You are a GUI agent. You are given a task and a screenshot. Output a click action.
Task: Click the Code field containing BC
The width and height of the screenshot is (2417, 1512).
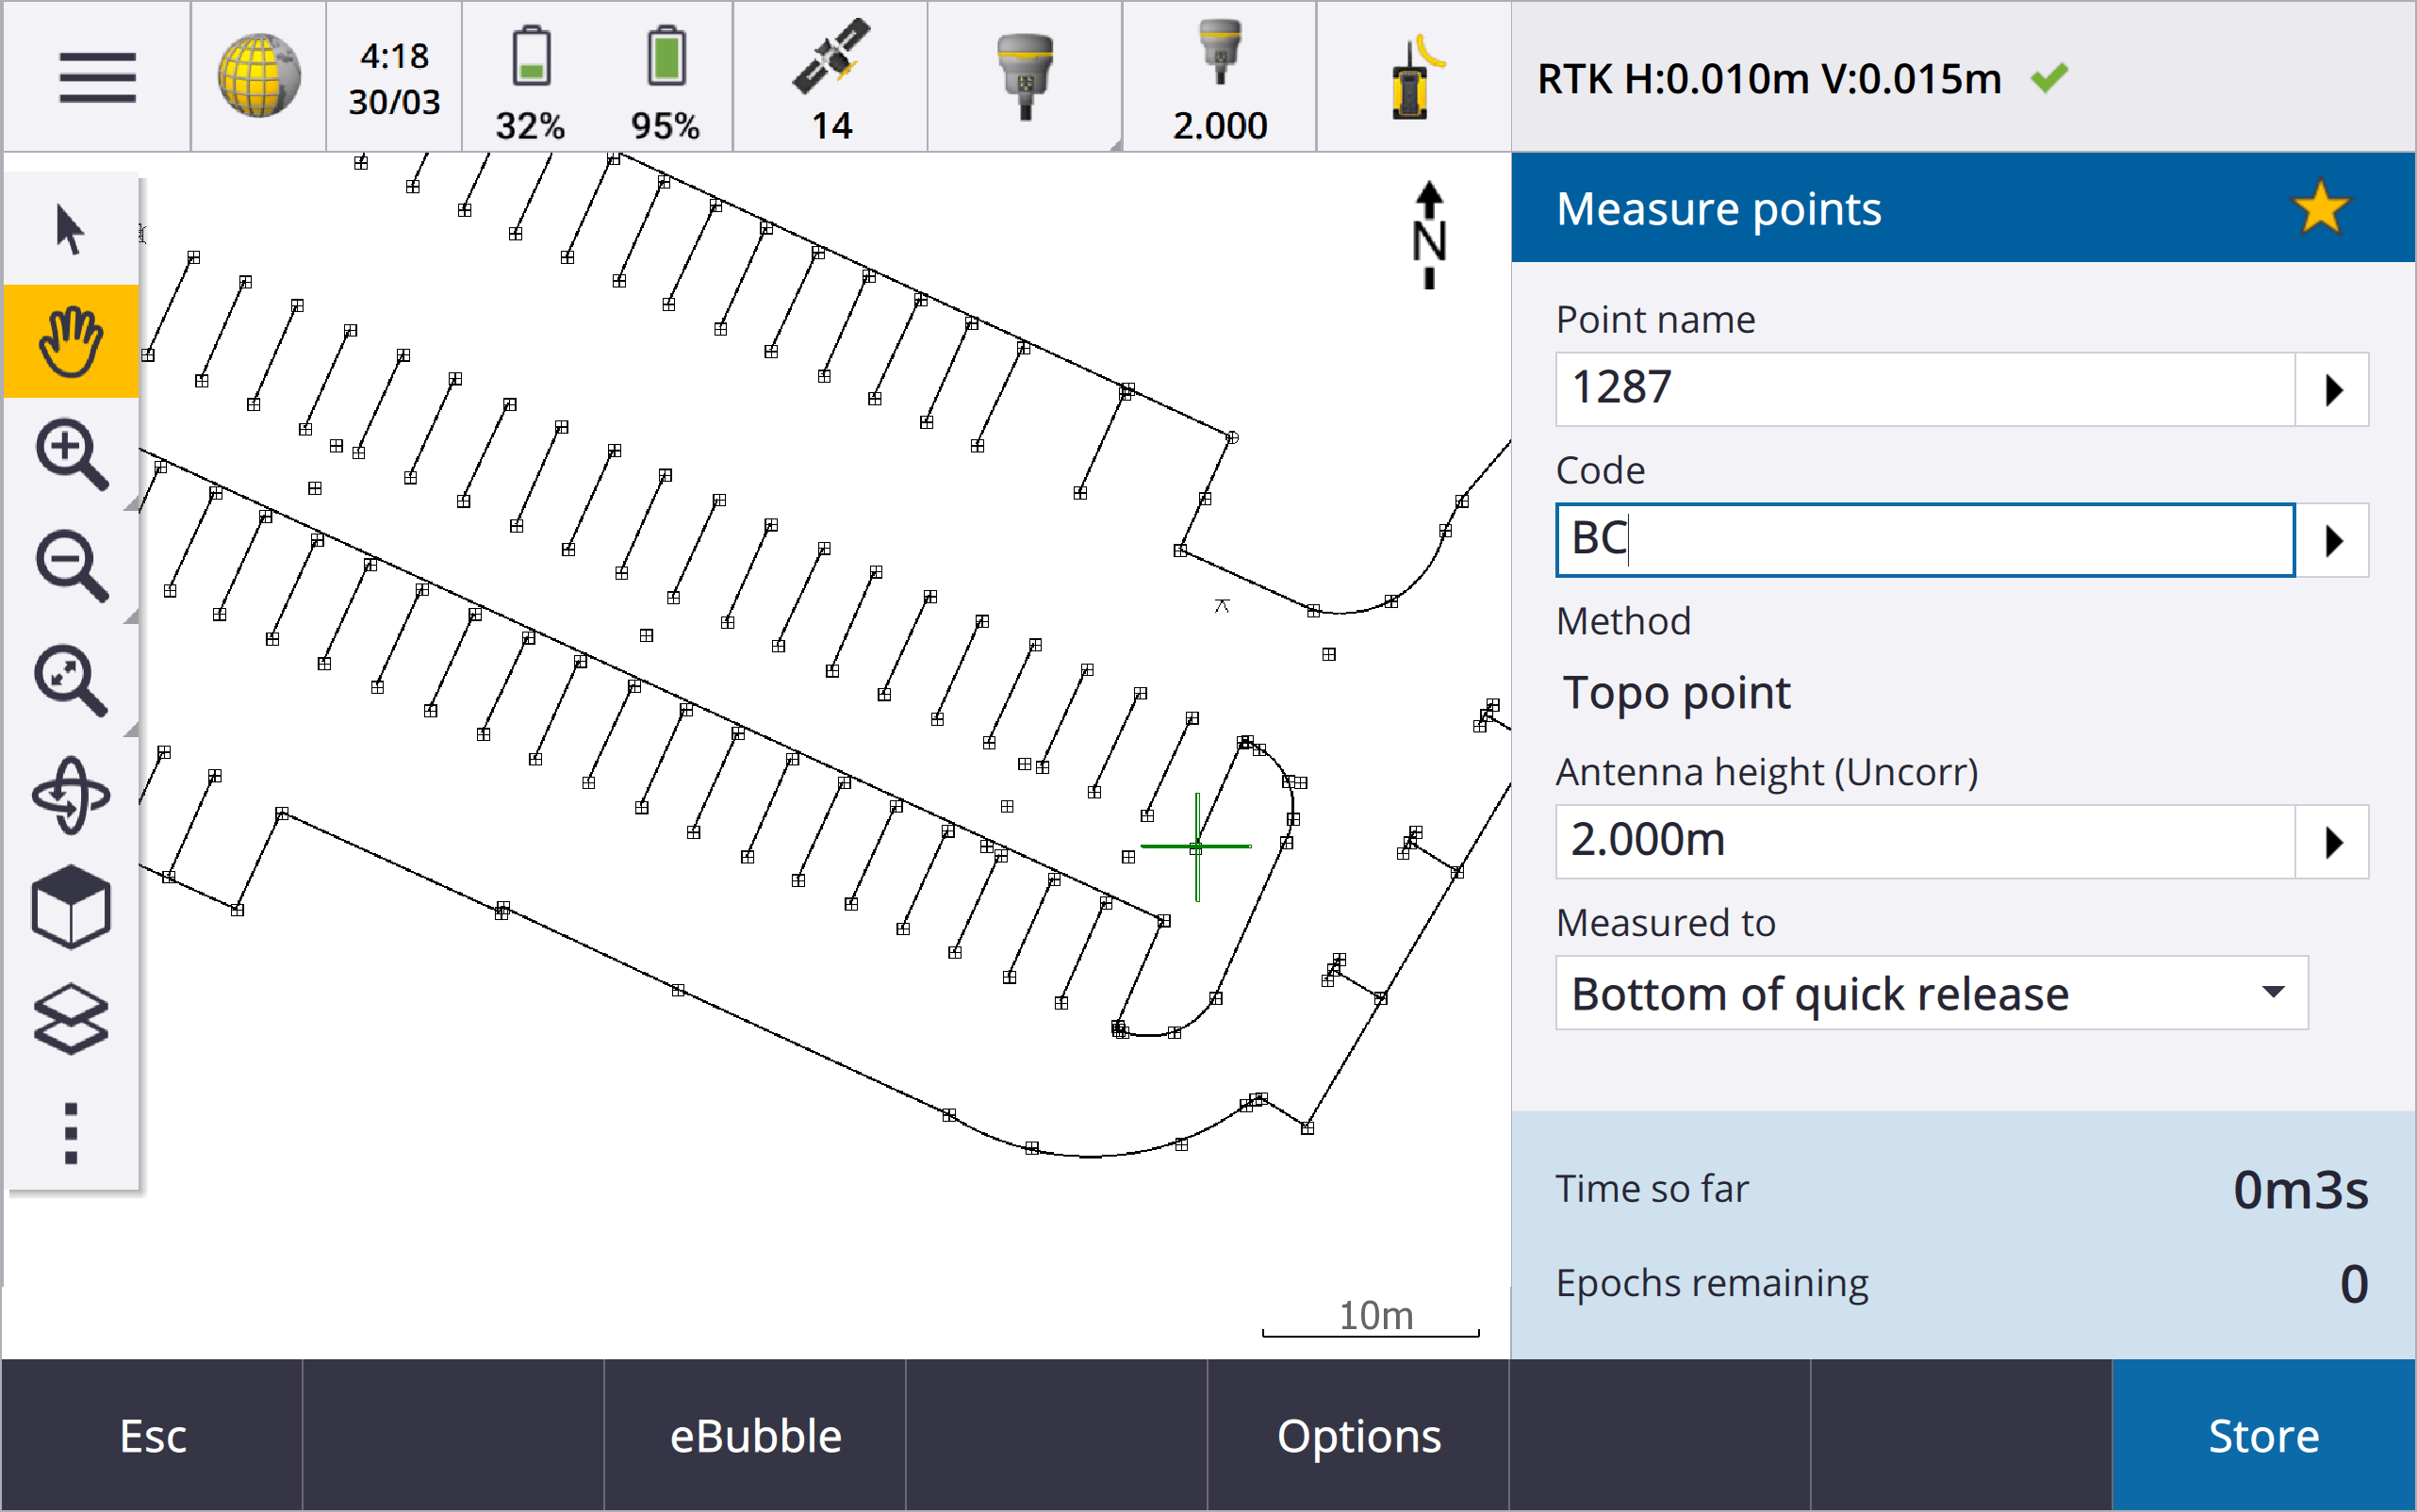[1924, 540]
